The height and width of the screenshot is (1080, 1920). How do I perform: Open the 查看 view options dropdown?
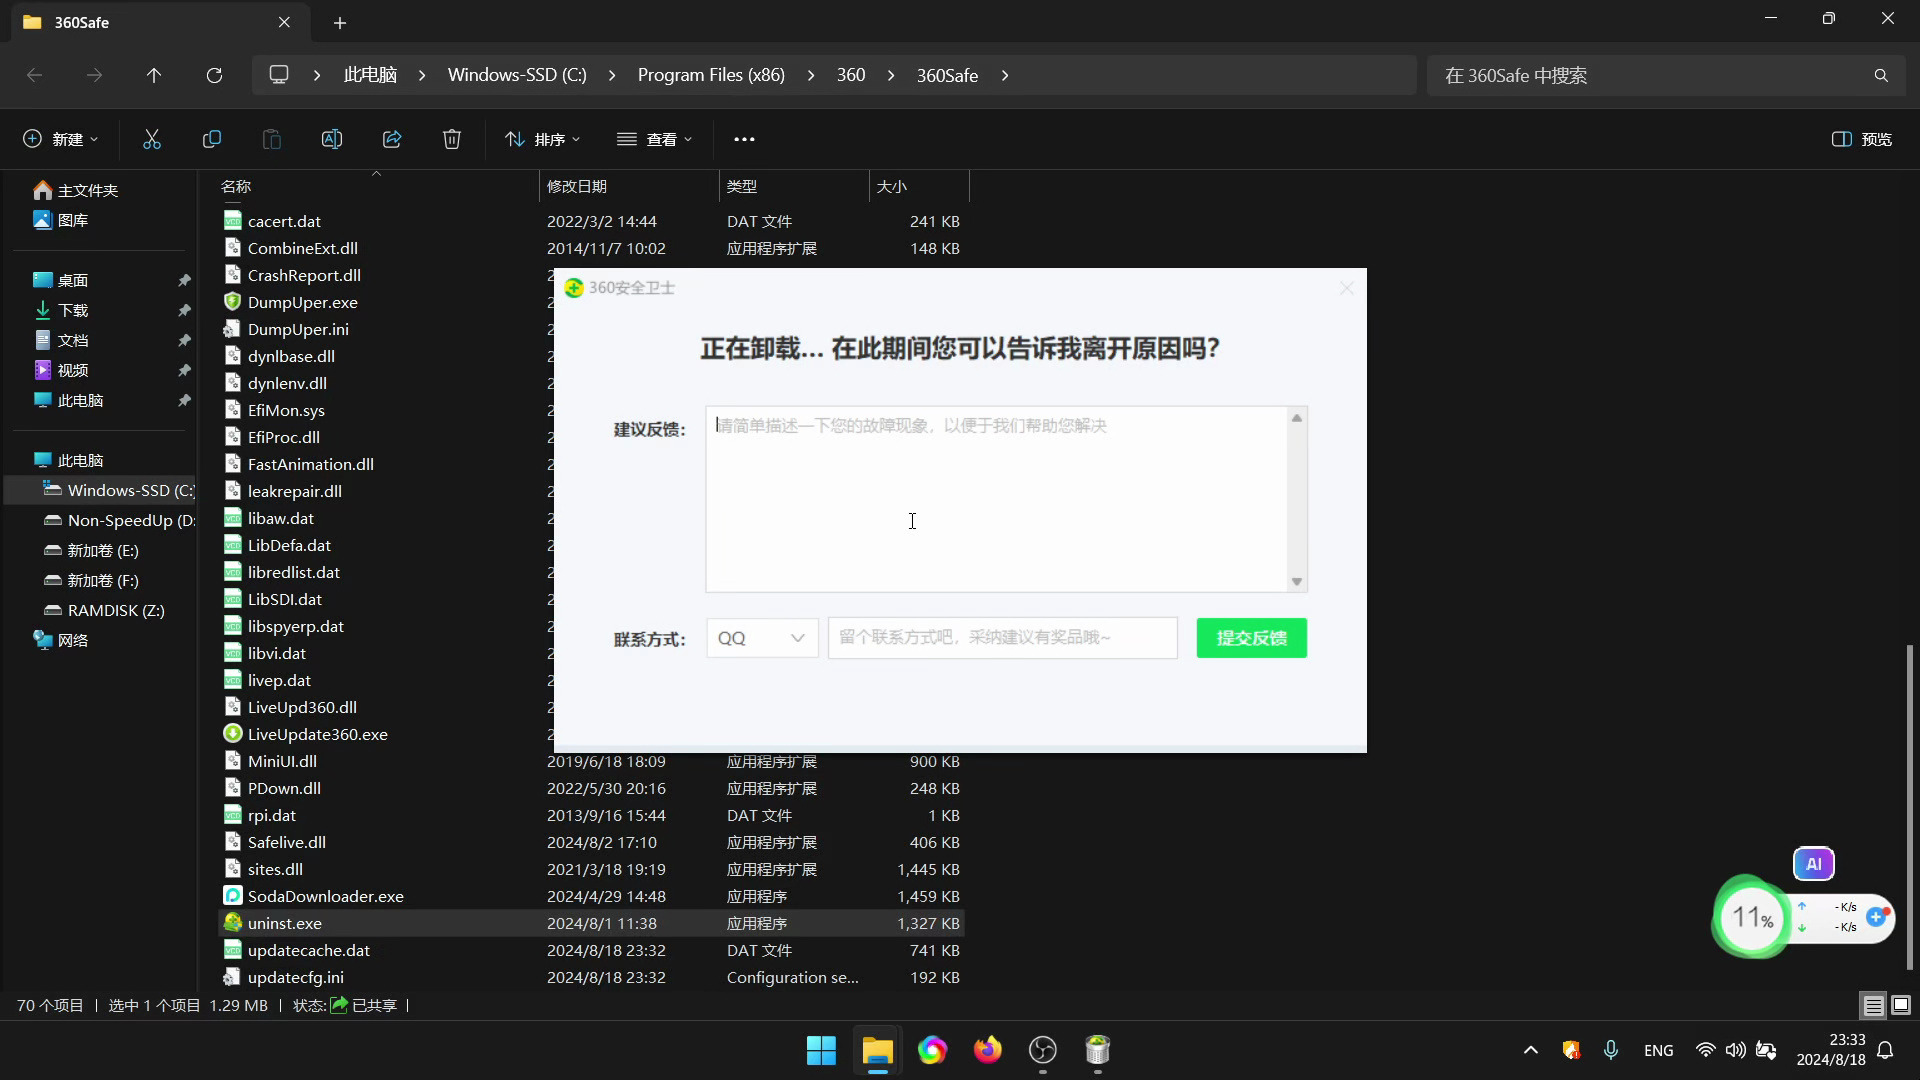click(x=655, y=139)
